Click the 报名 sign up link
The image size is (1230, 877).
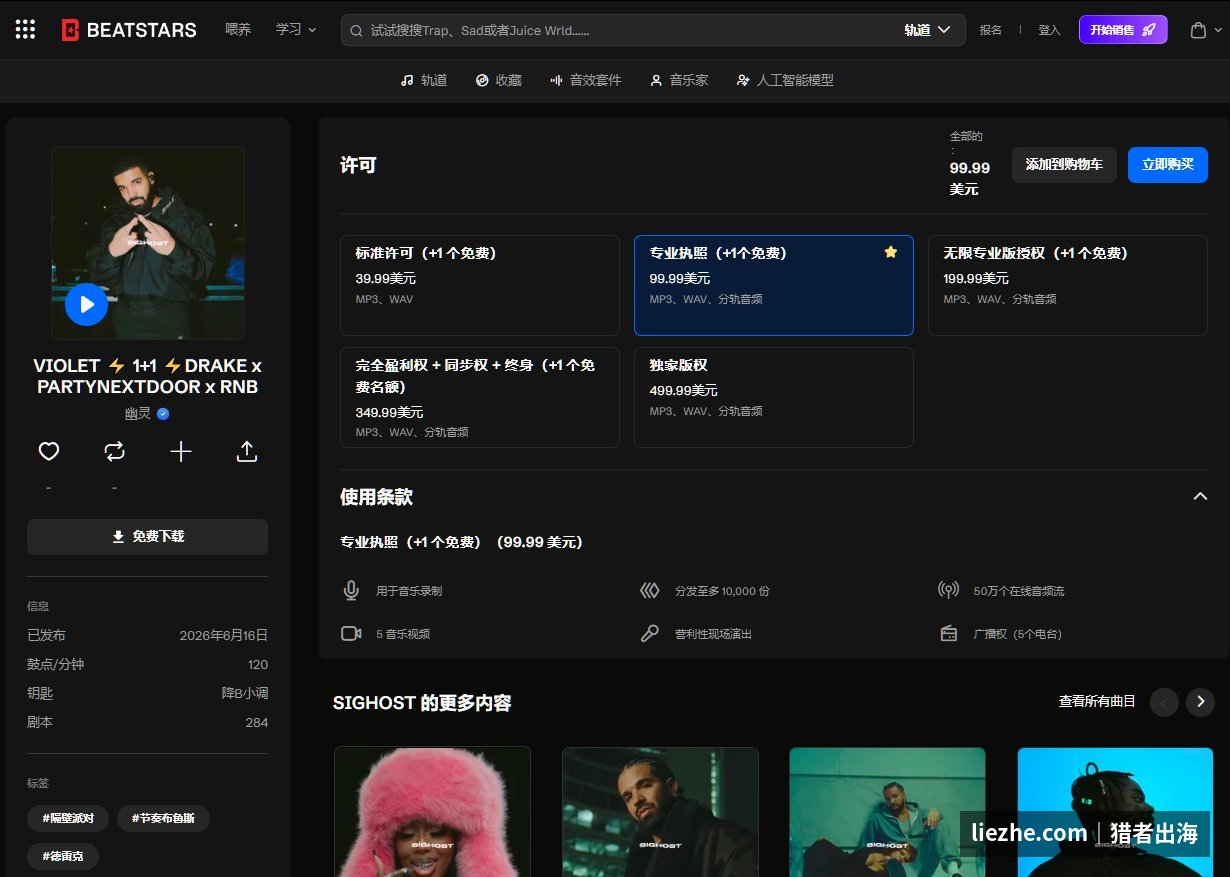coord(990,30)
